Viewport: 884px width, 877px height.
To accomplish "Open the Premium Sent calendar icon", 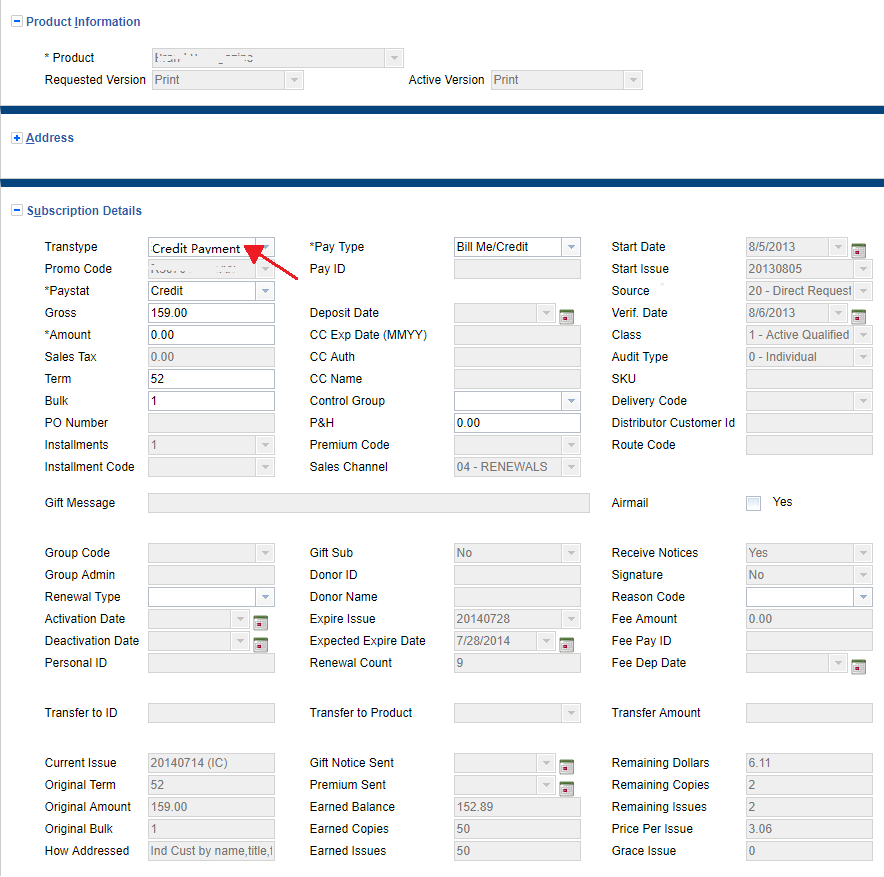I will 566,788.
